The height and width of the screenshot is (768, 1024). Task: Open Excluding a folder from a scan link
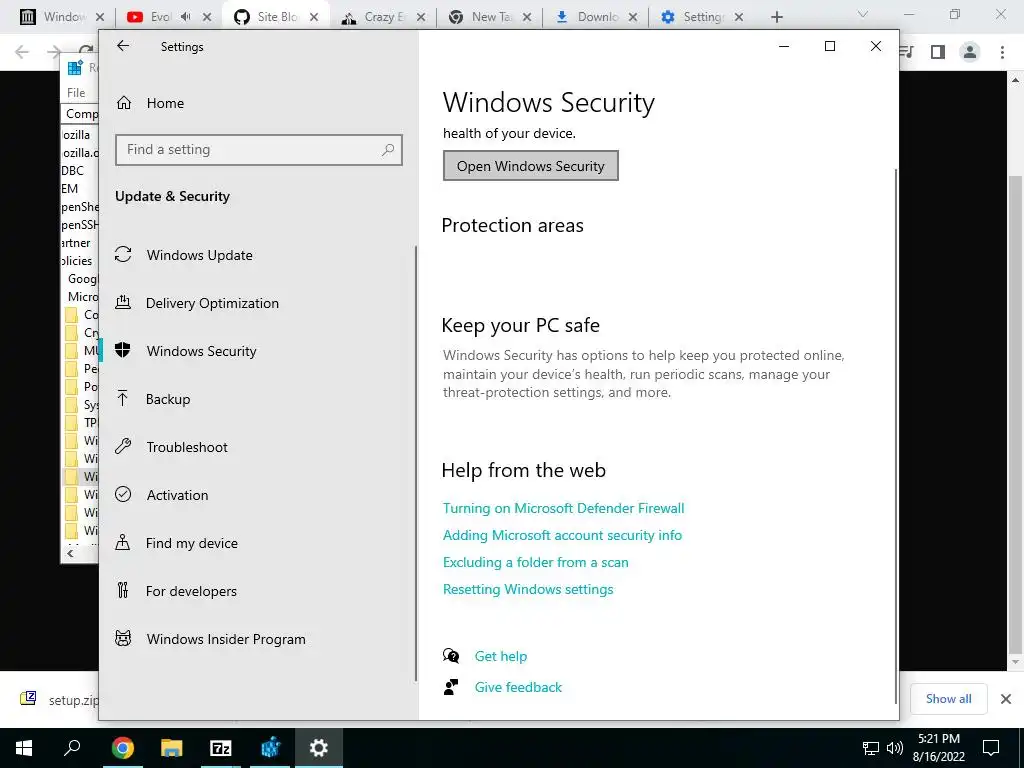point(536,562)
